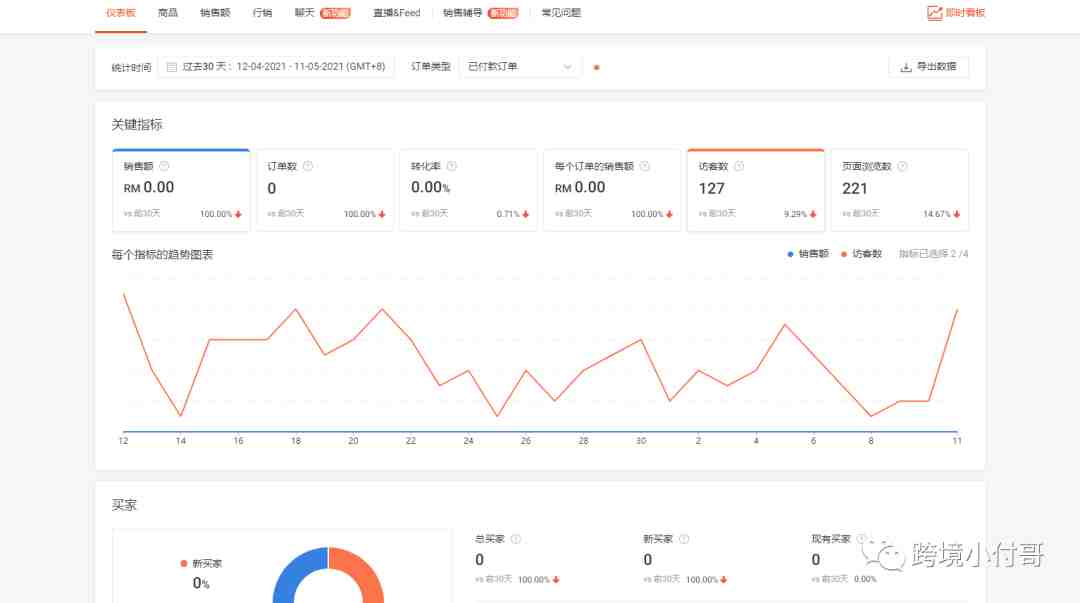This screenshot has height=603, width=1080.
Task: Click the 0.71% change value
Action: coord(508,214)
